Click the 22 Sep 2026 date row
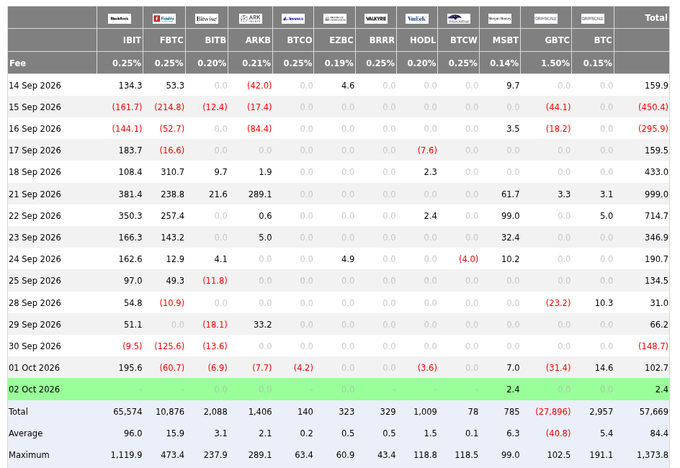This screenshot has height=468, width=680. tap(35, 216)
